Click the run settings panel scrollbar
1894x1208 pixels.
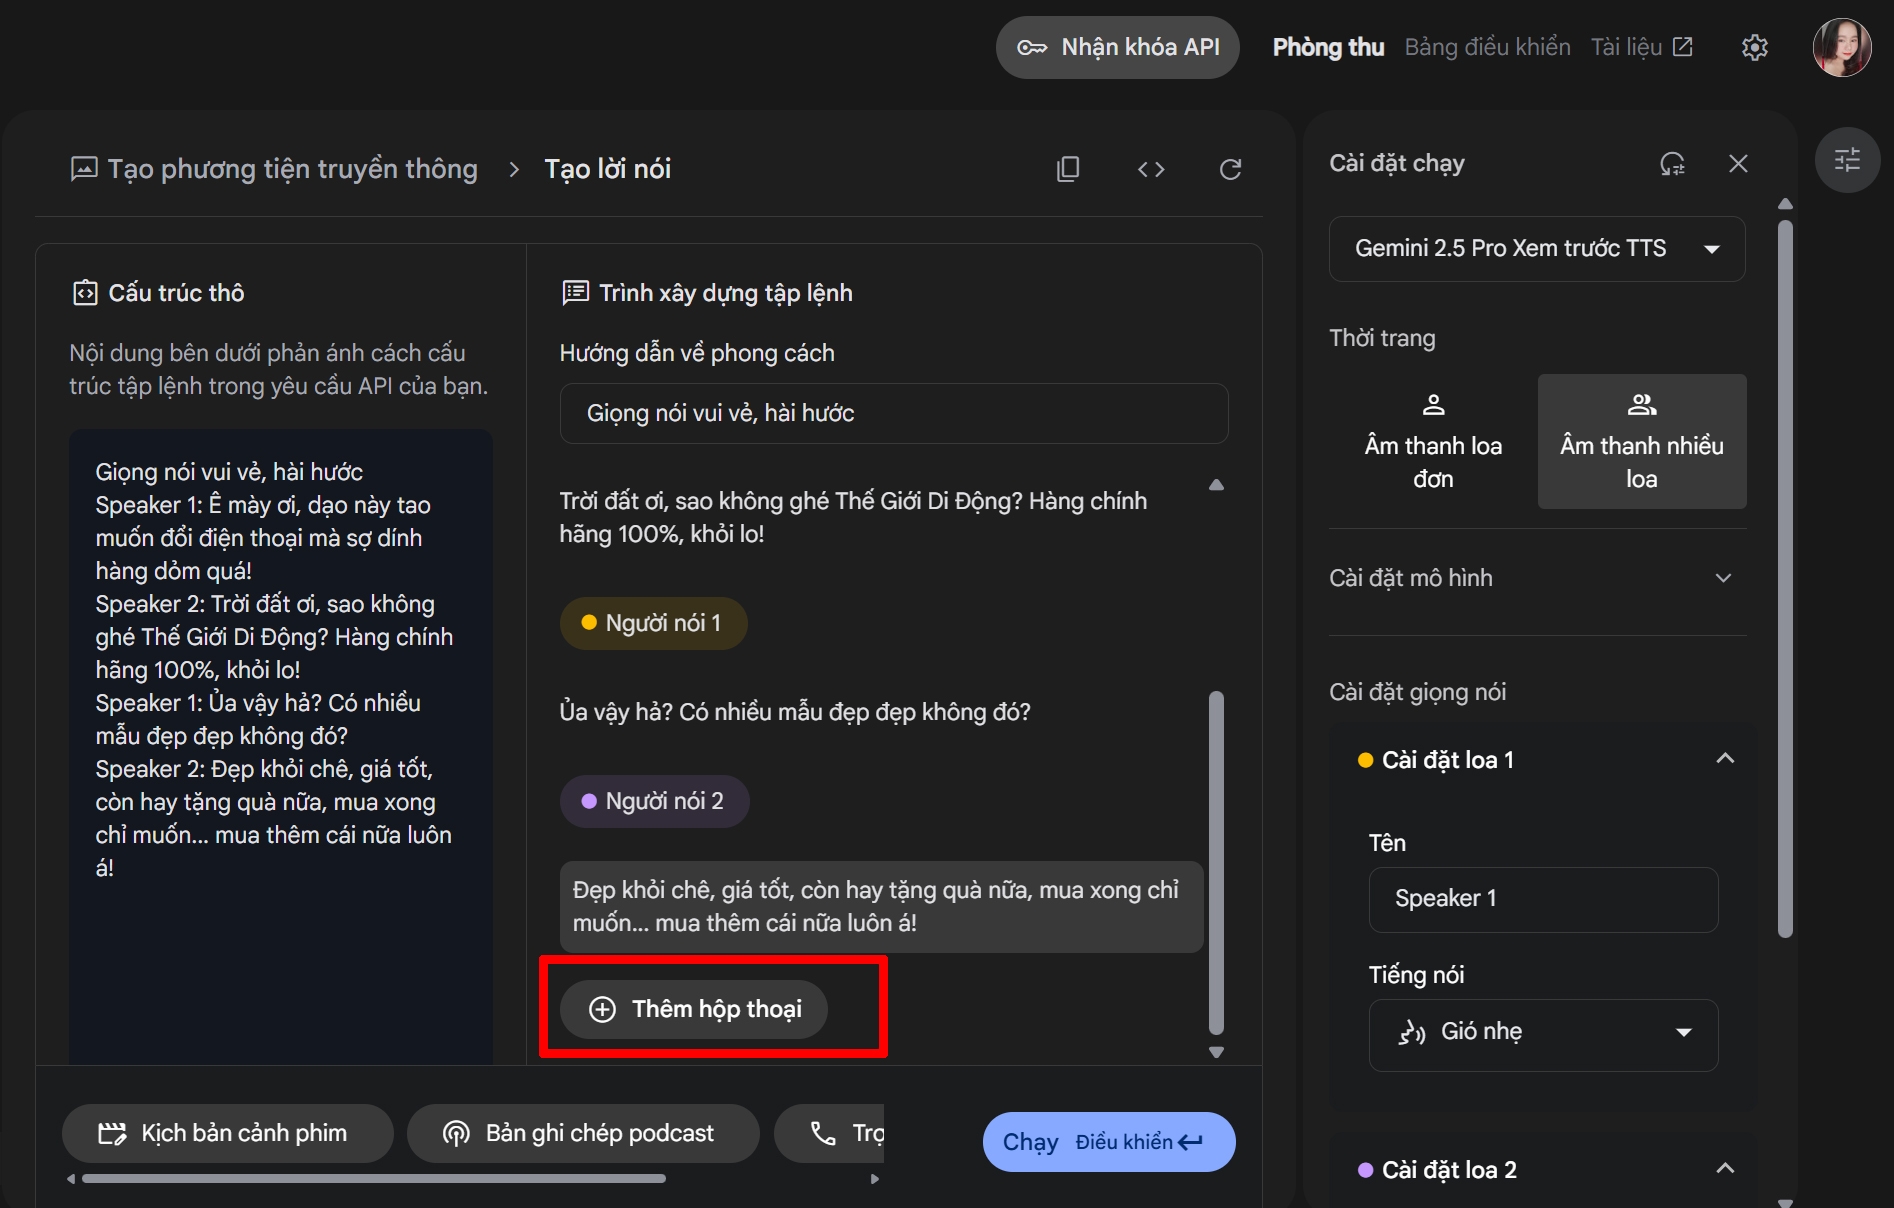coord(1785,578)
